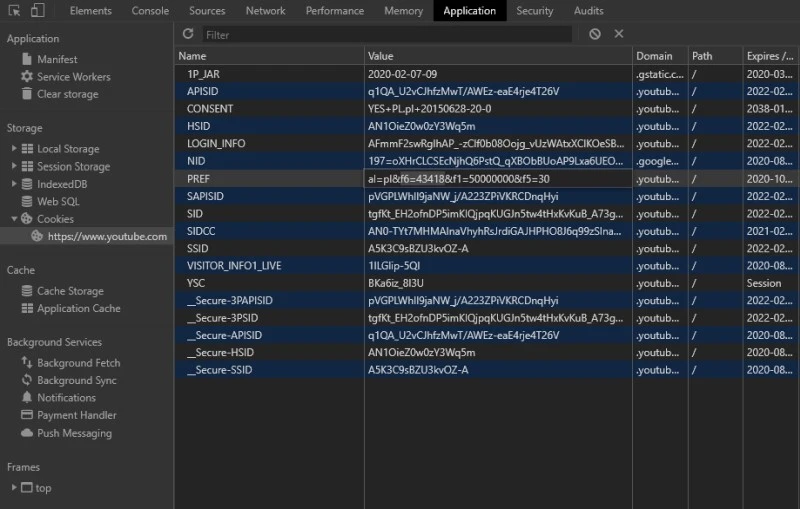The image size is (800, 509).
Task: Click the PREF cookie value field
Action: [x=497, y=178]
